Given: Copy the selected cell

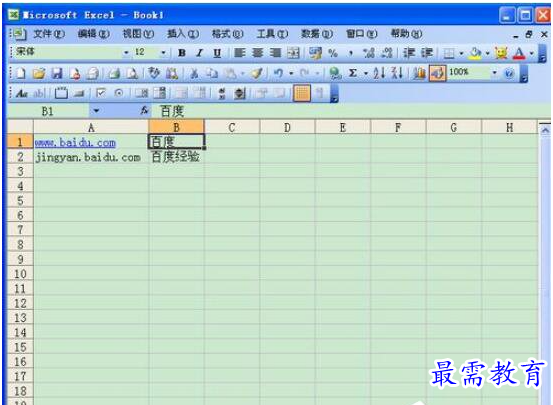Looking at the screenshot, I should pyautogui.click(x=212, y=73).
